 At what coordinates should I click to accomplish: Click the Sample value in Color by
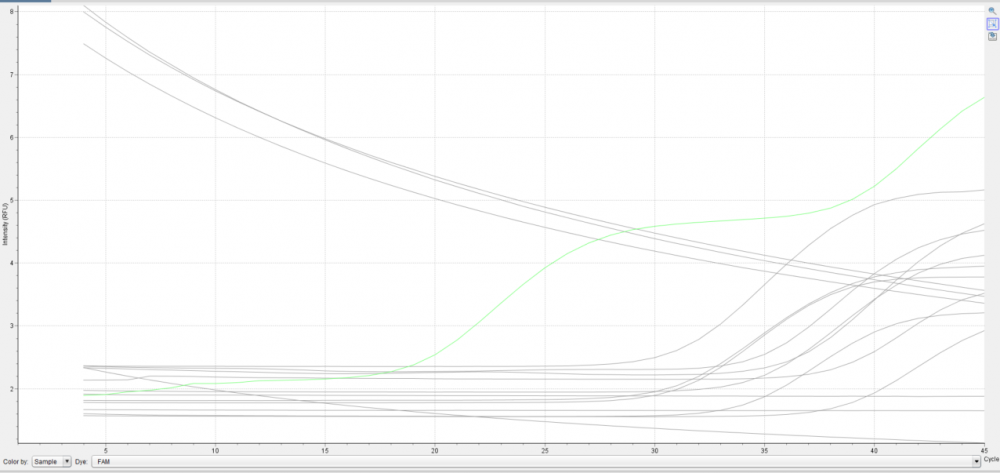[x=46, y=462]
